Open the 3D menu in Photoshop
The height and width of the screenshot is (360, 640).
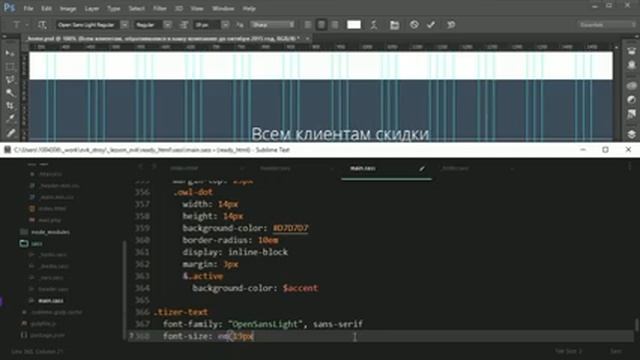[179, 9]
